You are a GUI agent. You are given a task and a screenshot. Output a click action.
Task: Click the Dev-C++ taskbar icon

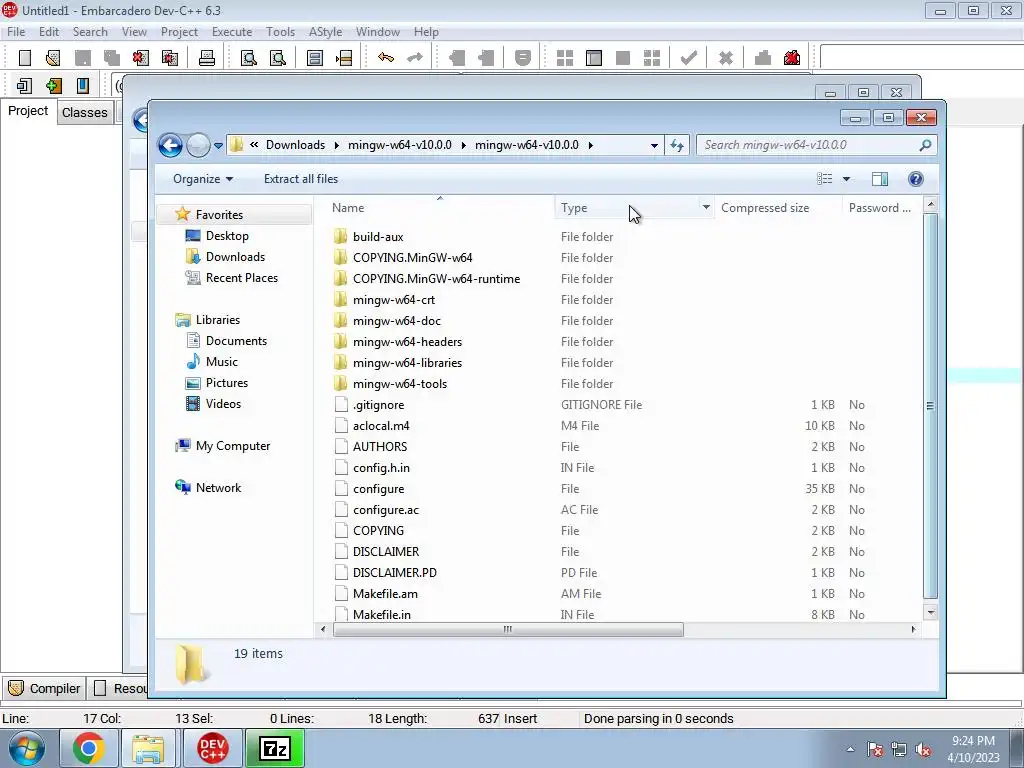coord(213,748)
